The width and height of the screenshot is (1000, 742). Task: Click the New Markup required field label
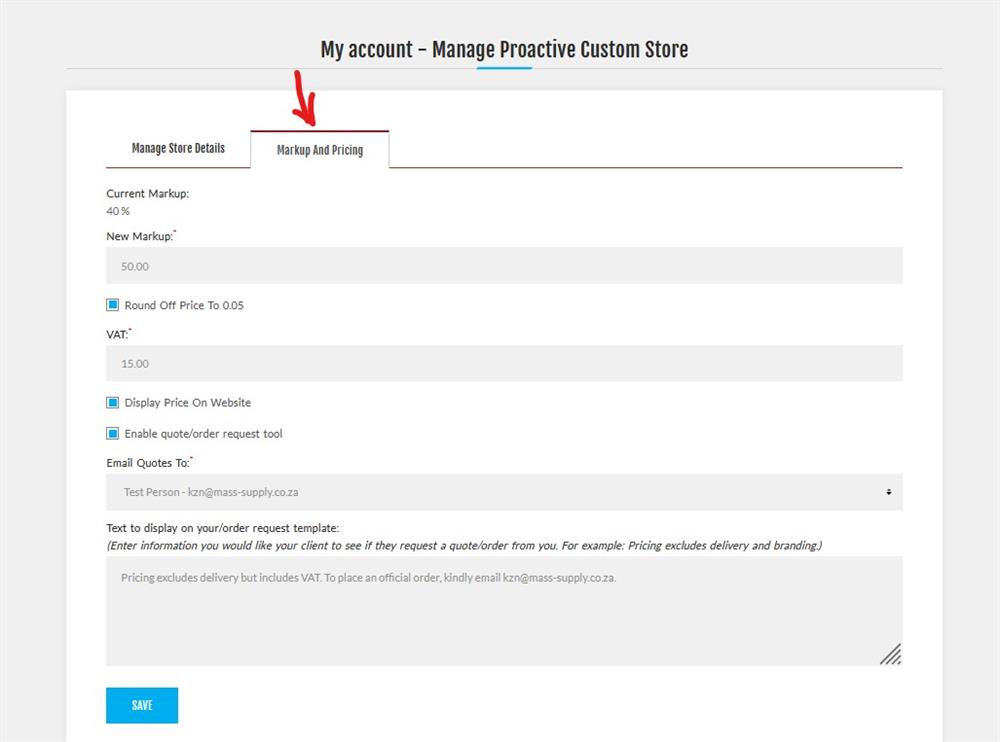coord(139,236)
